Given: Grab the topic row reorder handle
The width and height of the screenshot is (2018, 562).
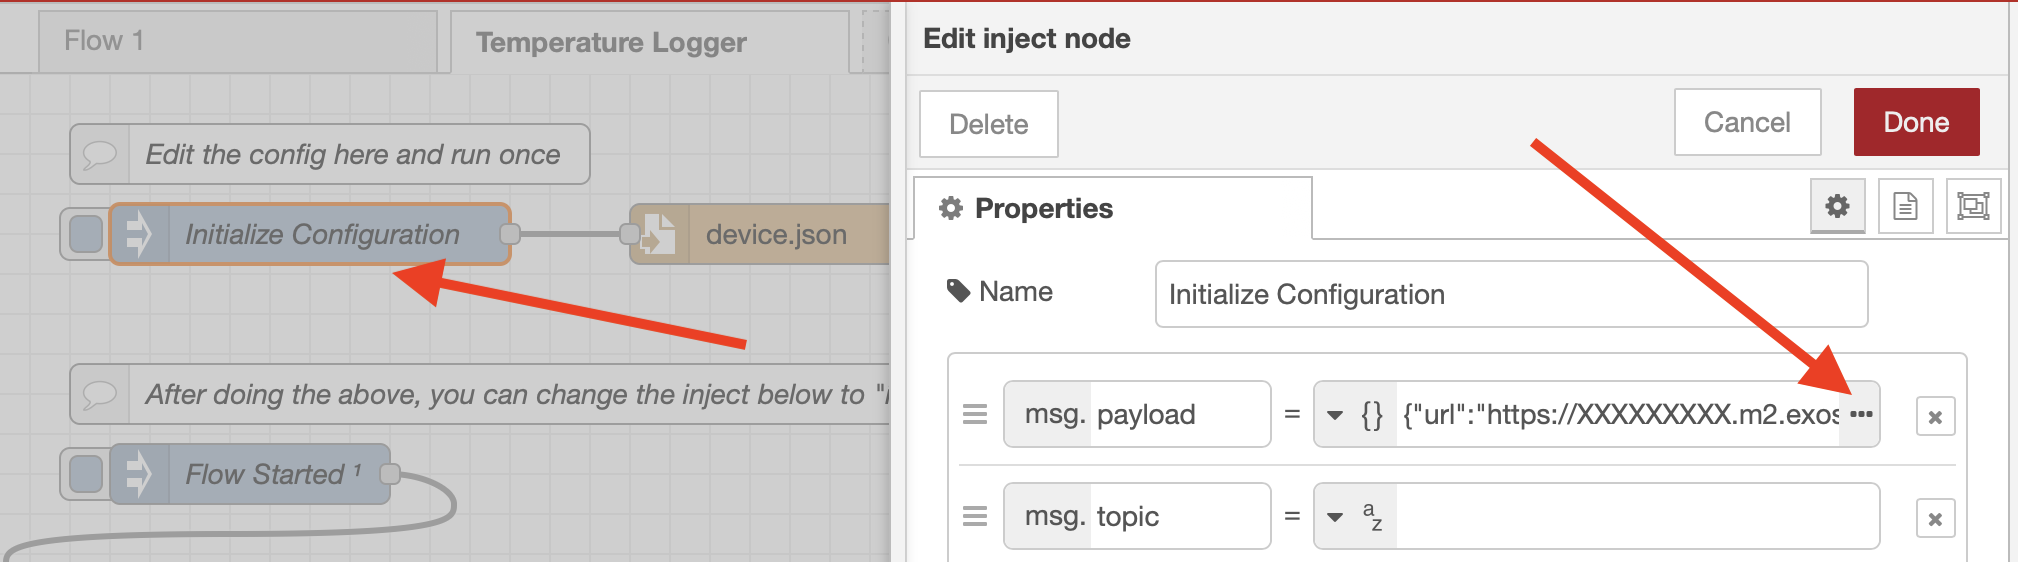Looking at the screenshot, I should (975, 517).
